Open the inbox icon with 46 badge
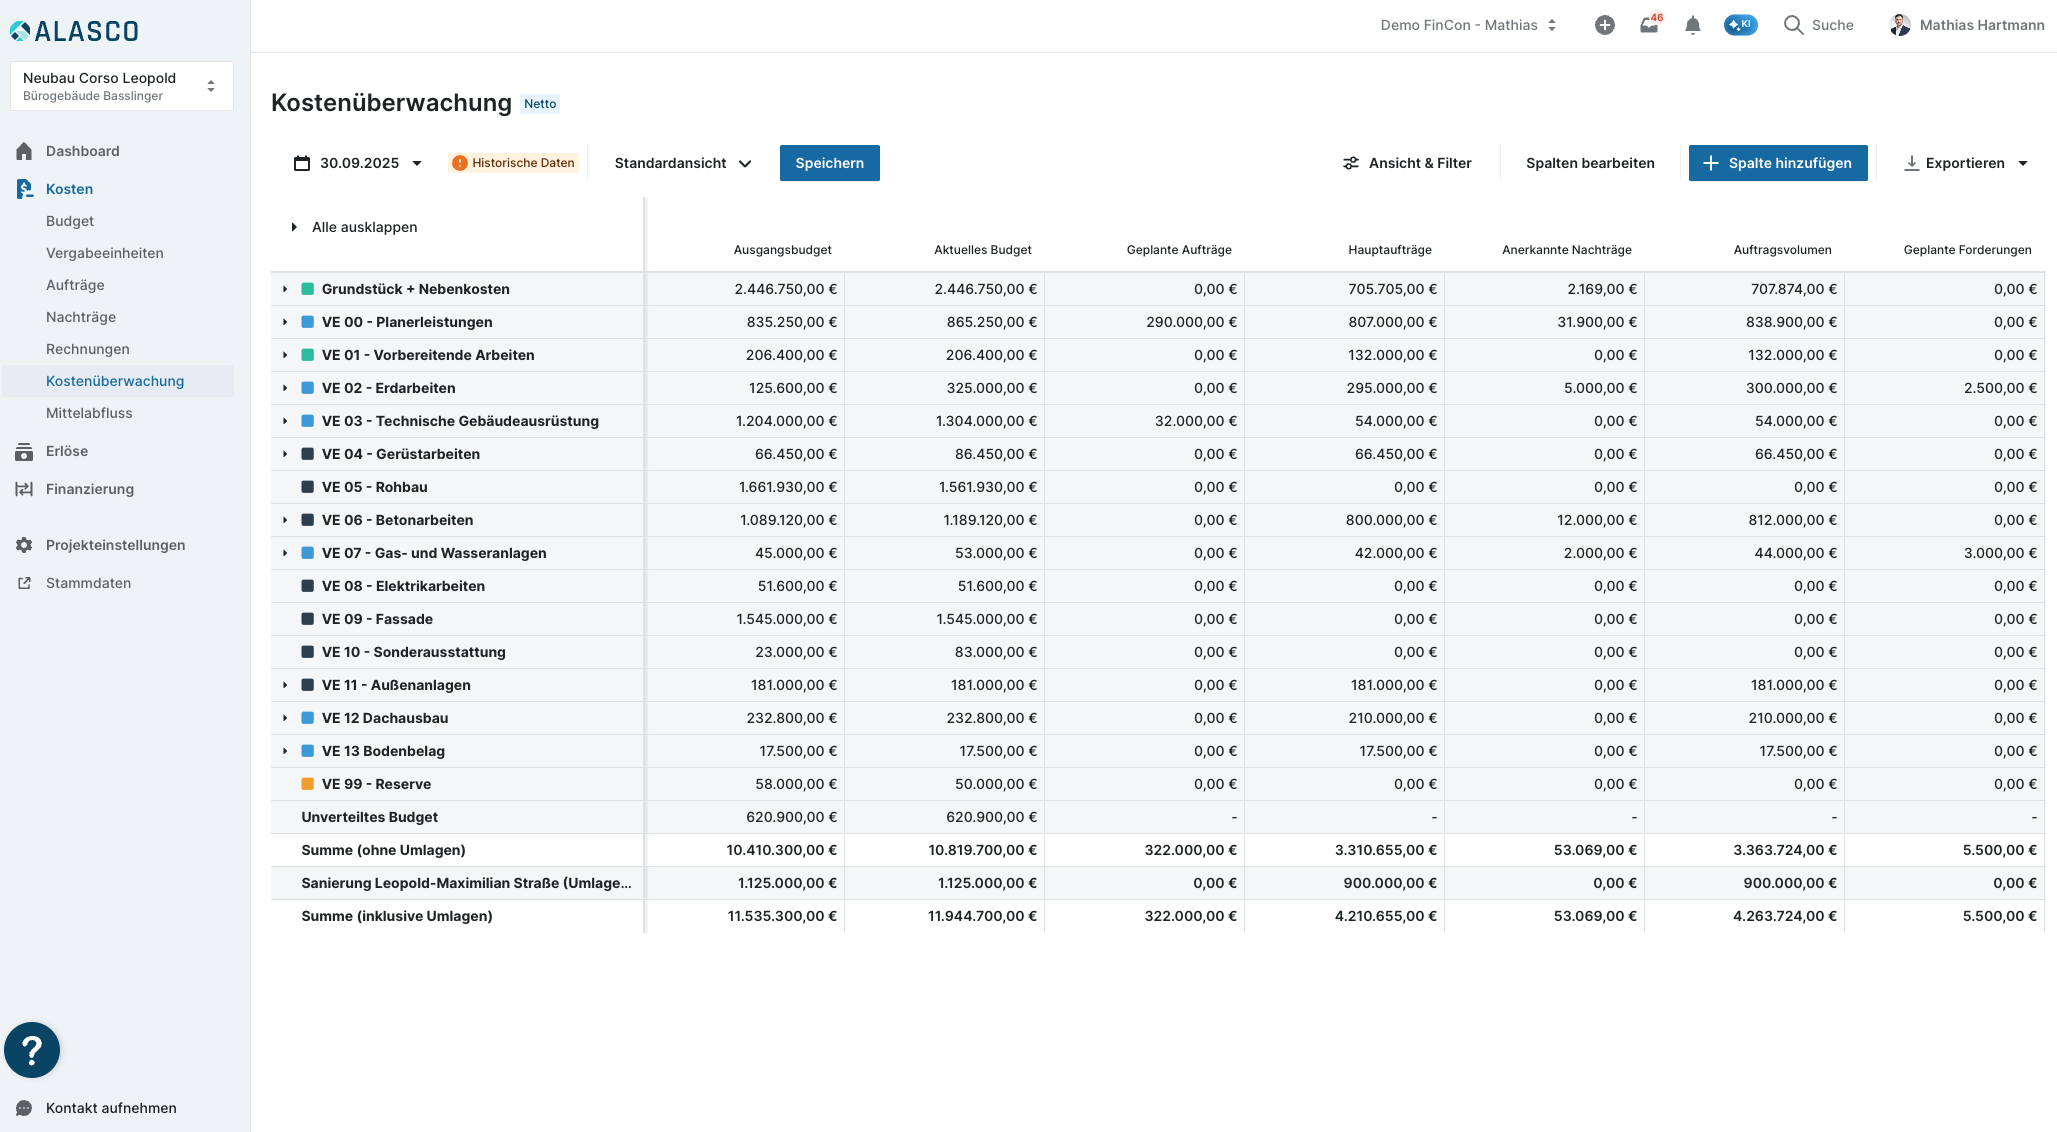 tap(1649, 25)
